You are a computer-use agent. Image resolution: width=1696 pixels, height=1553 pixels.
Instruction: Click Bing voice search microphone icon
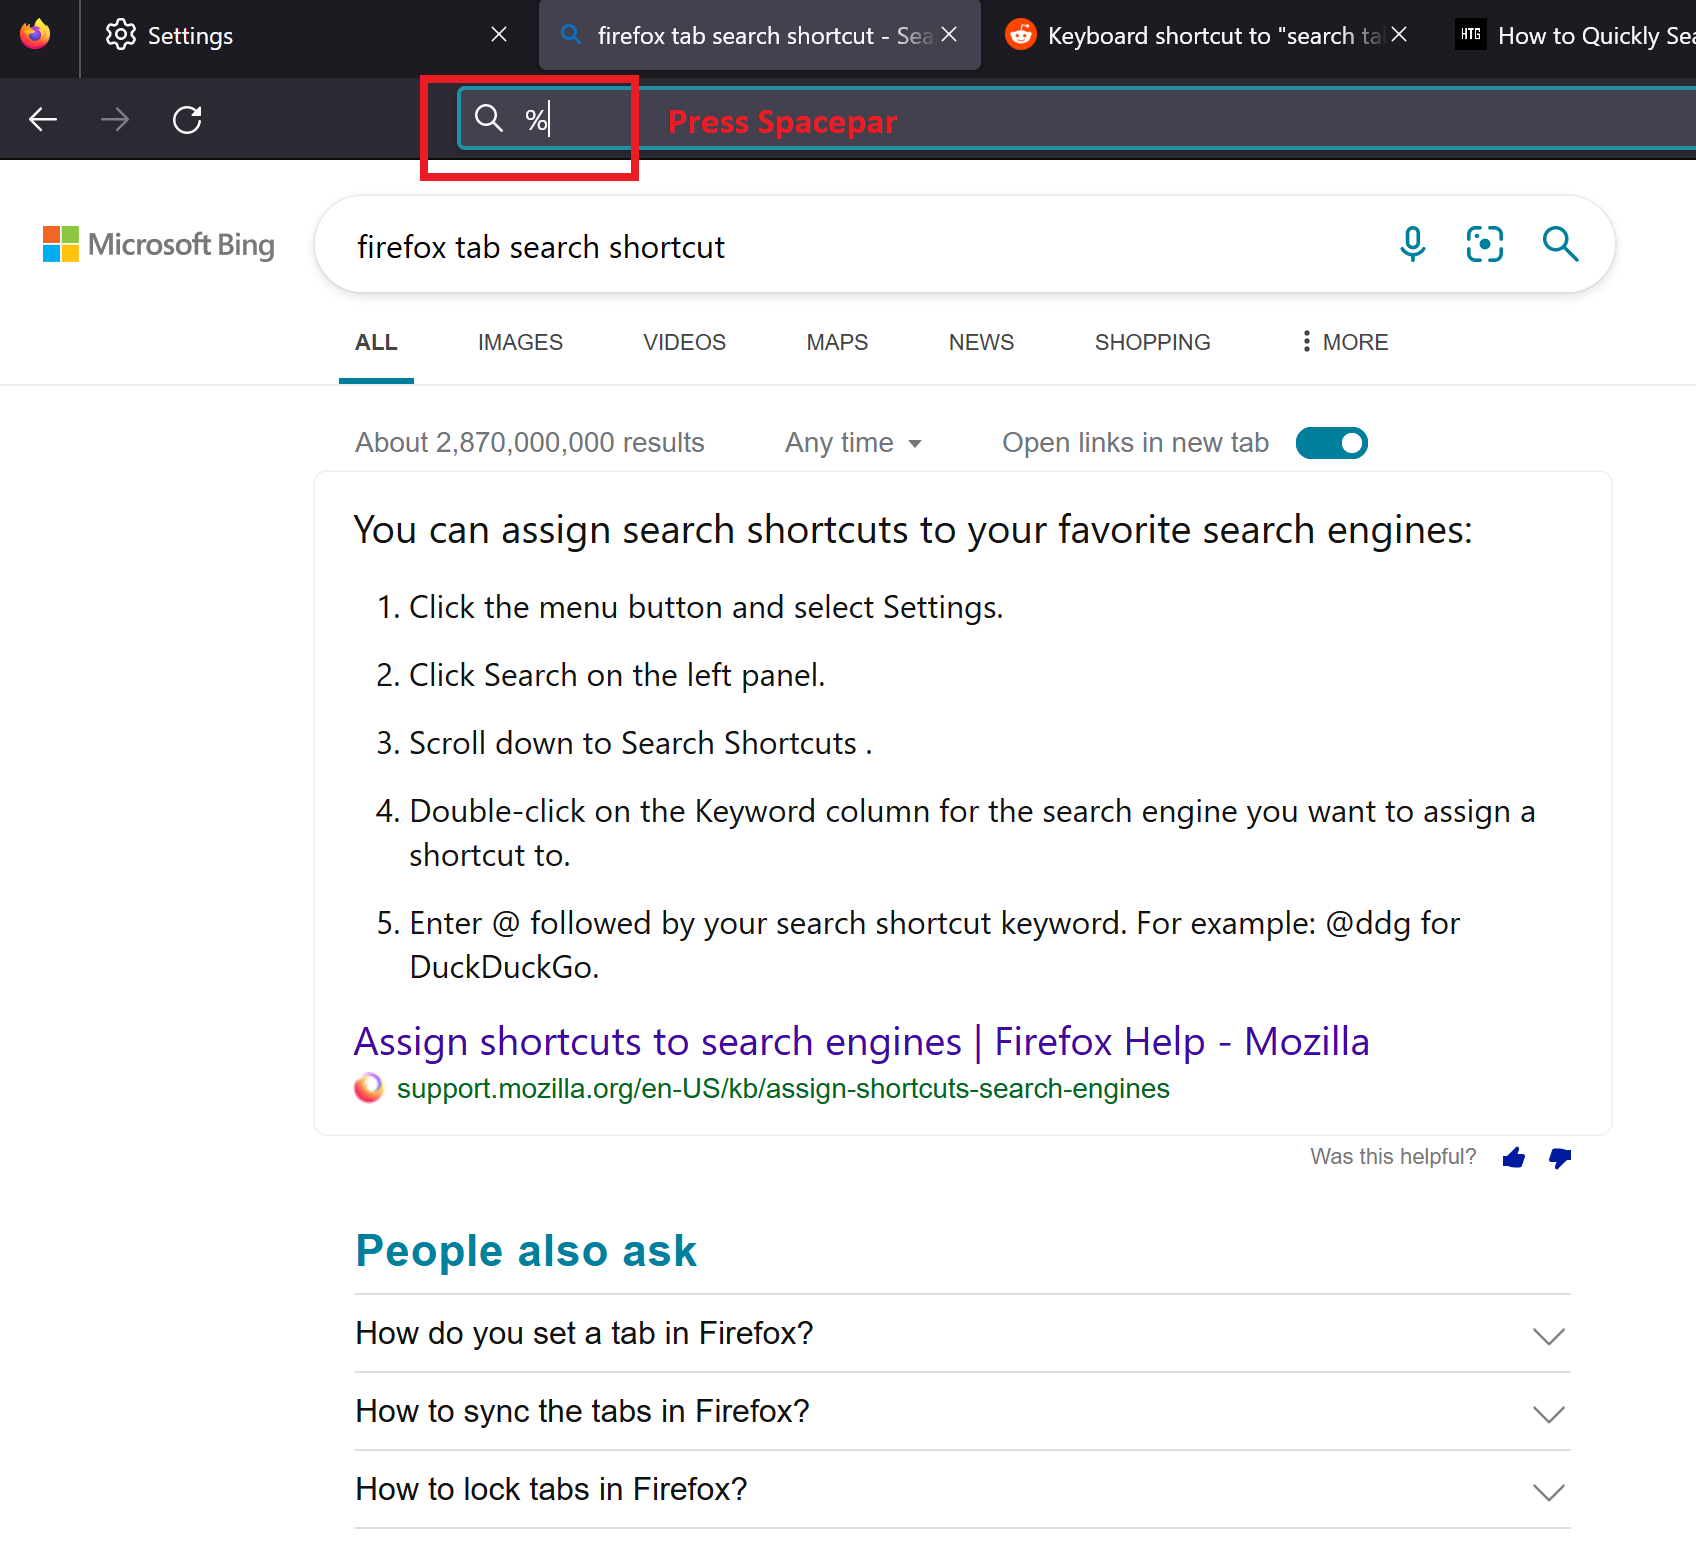(1412, 244)
